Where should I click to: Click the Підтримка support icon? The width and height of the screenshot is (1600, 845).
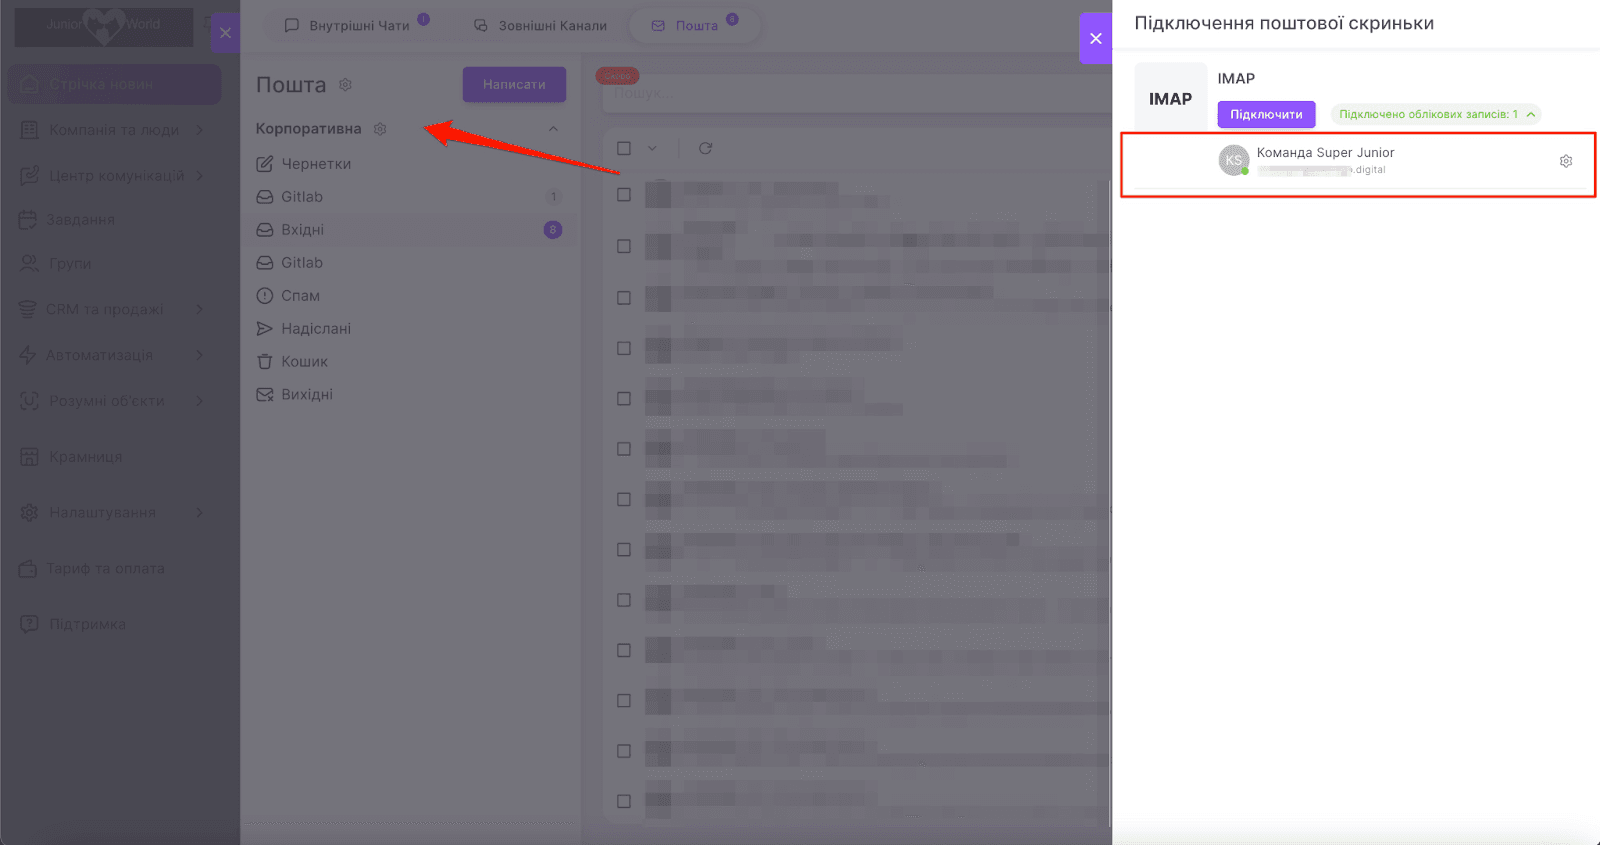(30, 624)
